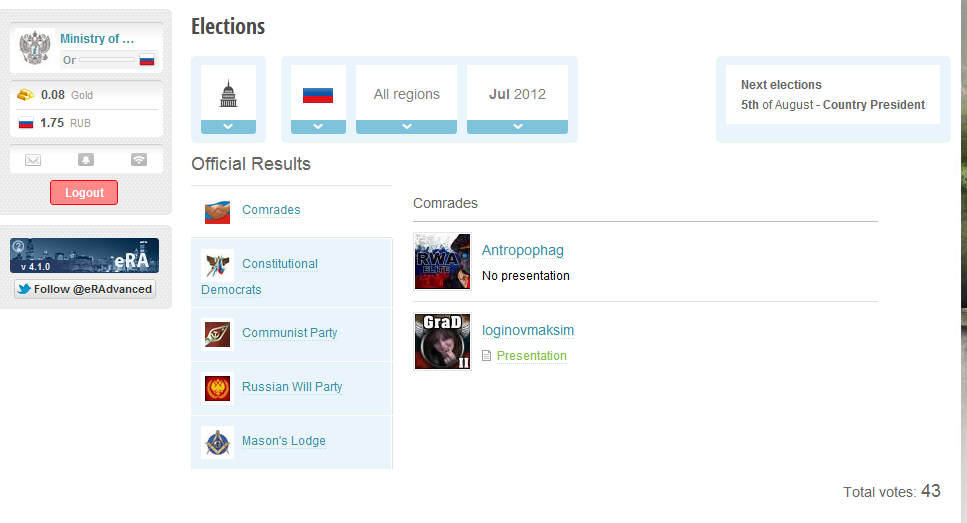
Task: Open the messages envelope icon
Action: coord(33,160)
